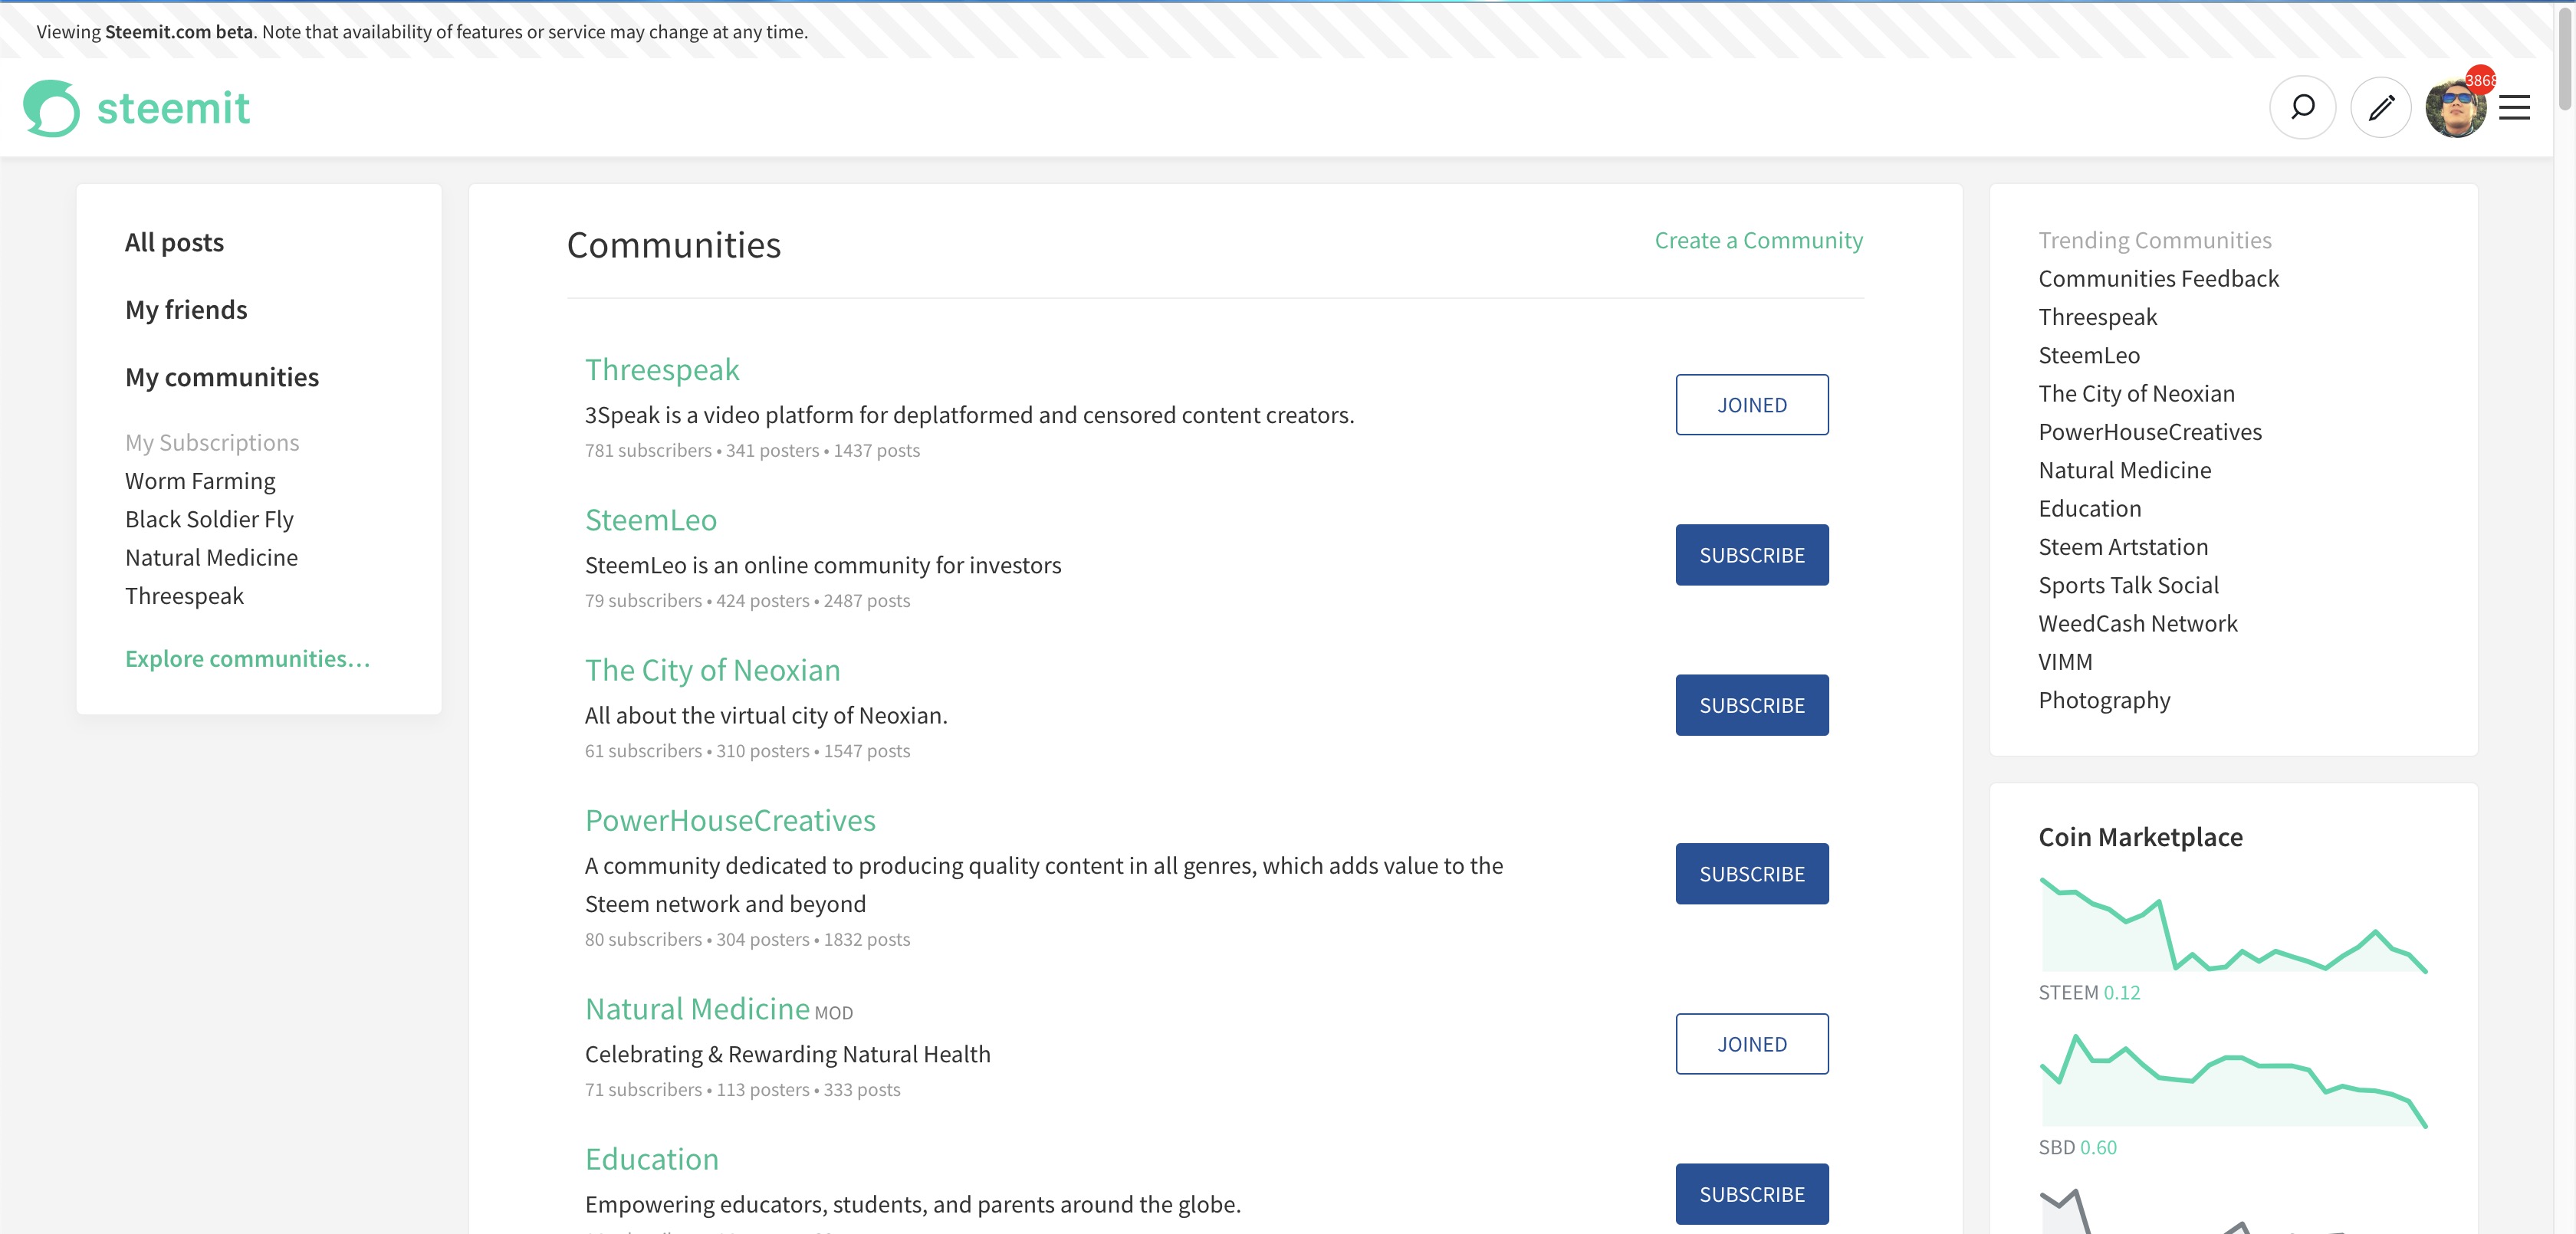This screenshot has height=1234, width=2576.
Task: Open the PowerHouseCreatives community title
Action: point(730,820)
